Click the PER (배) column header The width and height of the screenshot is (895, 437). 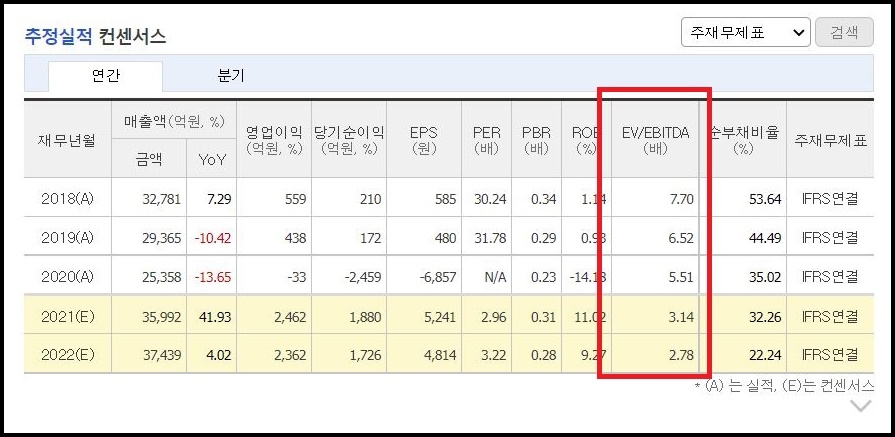coord(486,140)
